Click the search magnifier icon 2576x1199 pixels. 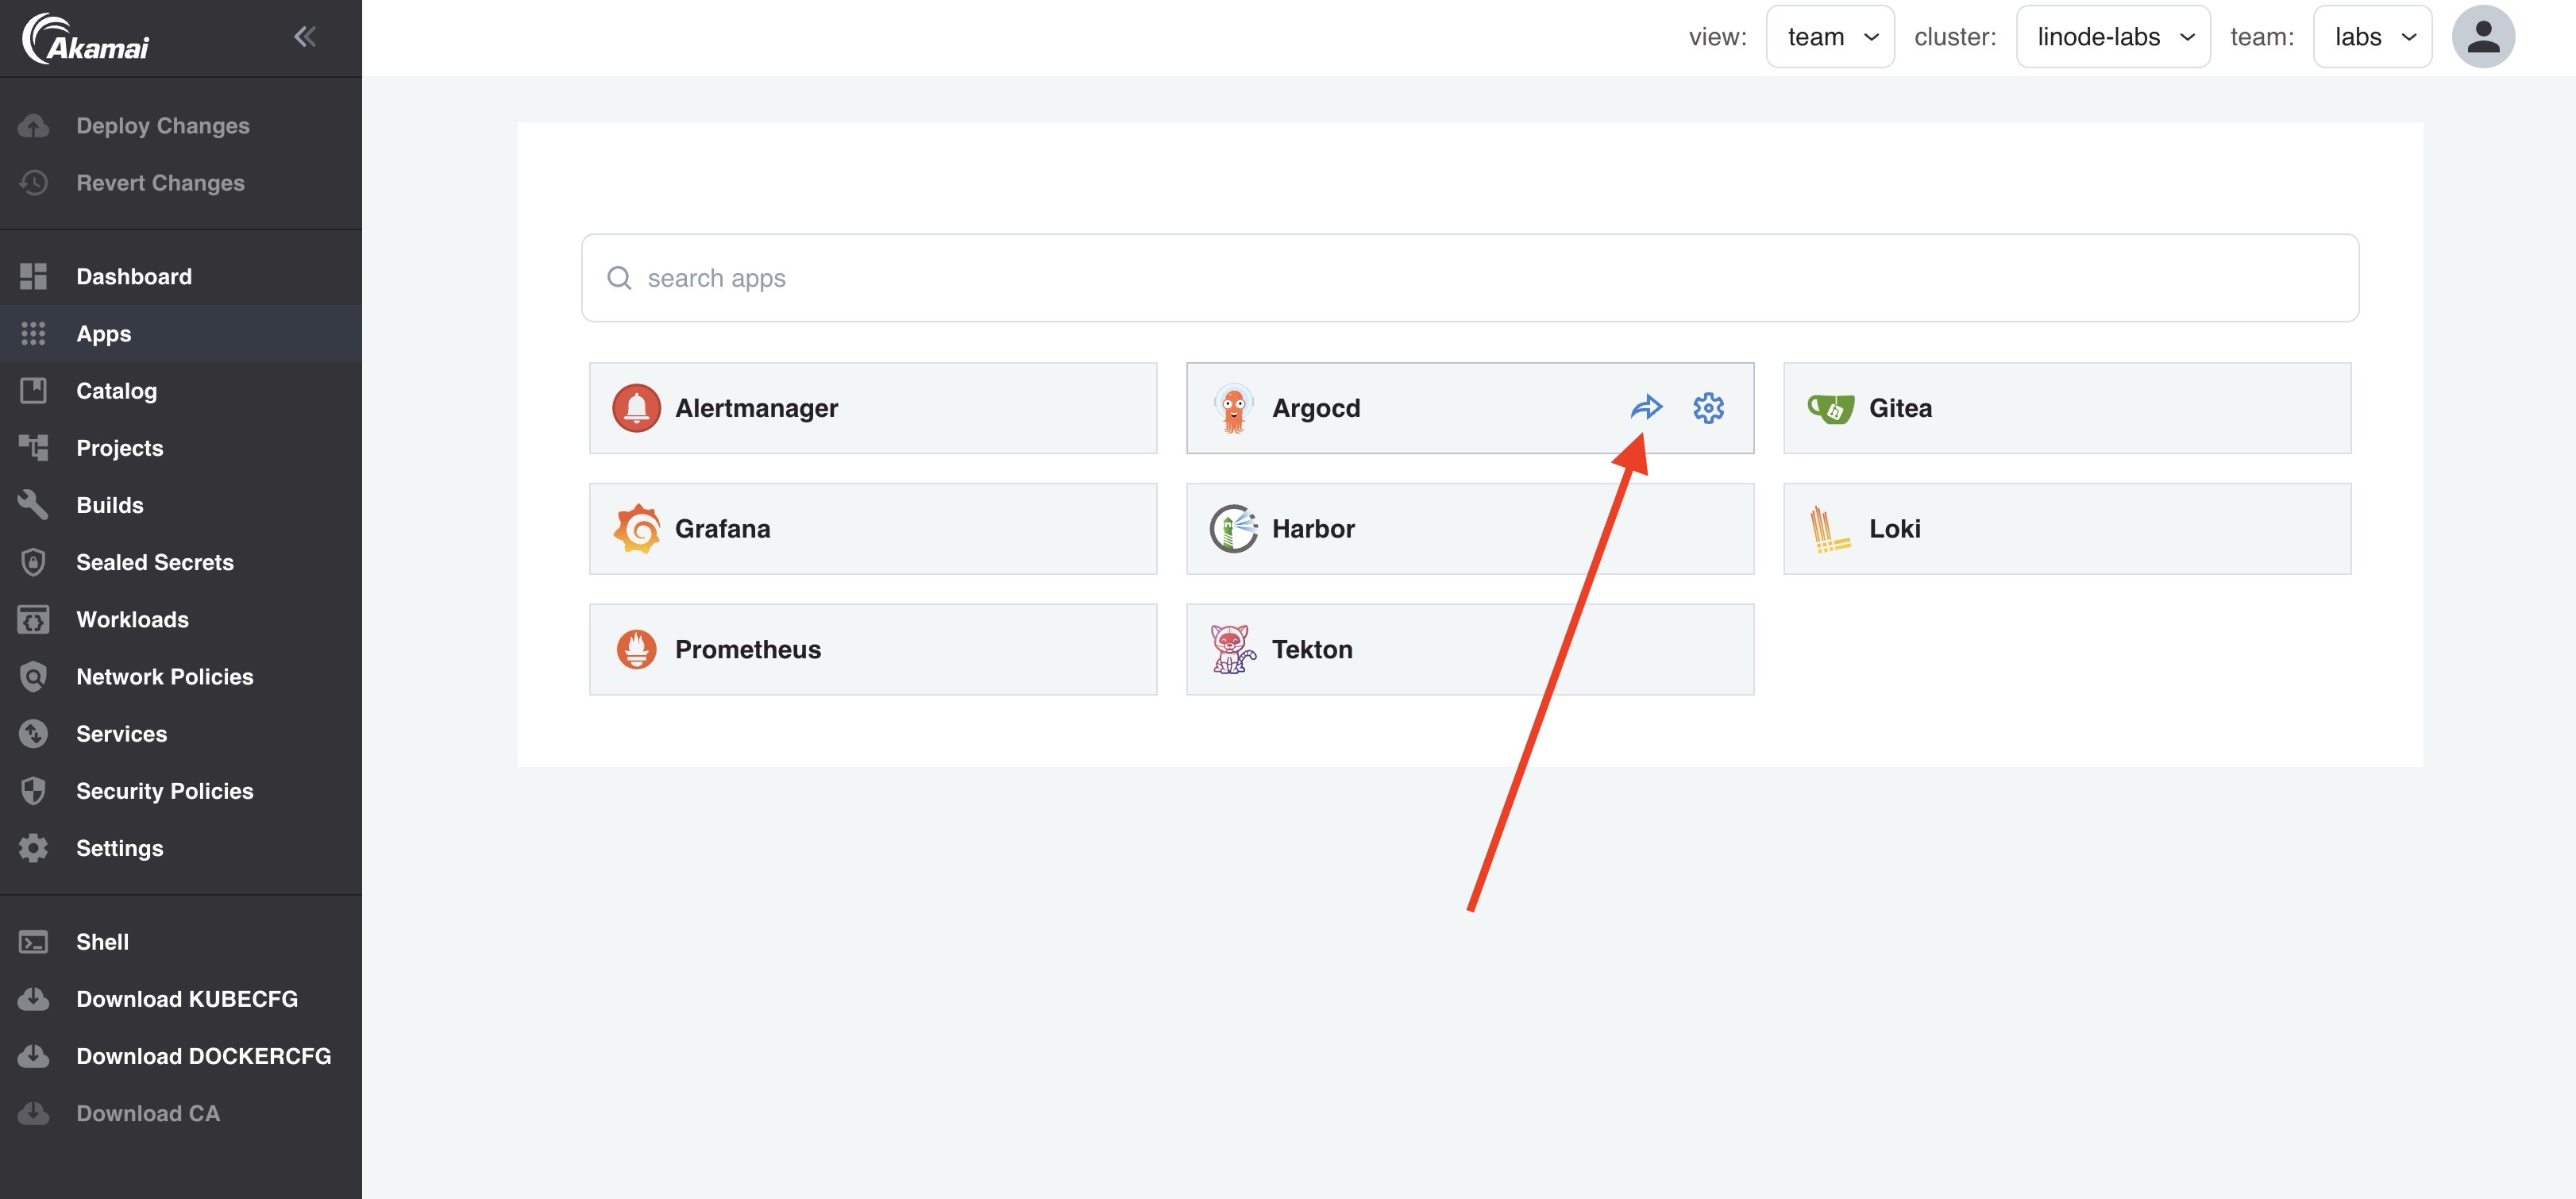tap(619, 278)
